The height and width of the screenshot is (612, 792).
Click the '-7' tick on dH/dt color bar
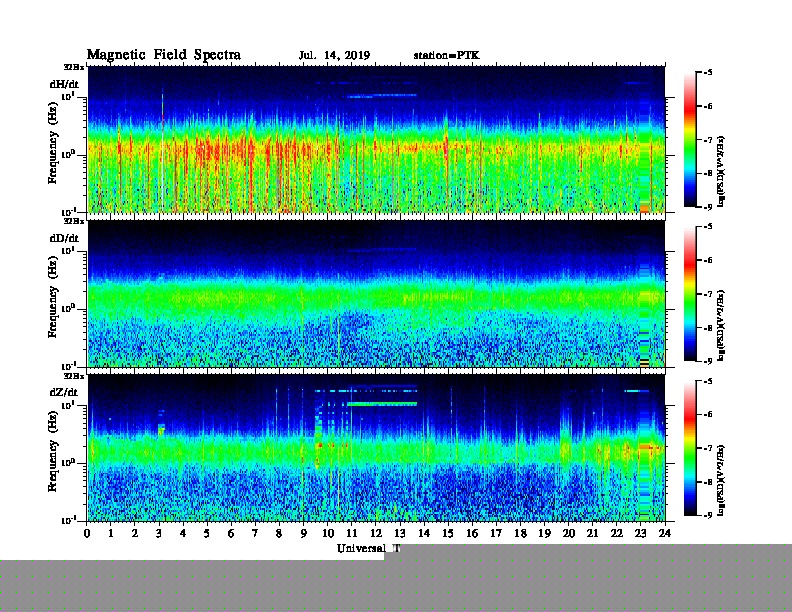[x=708, y=140]
